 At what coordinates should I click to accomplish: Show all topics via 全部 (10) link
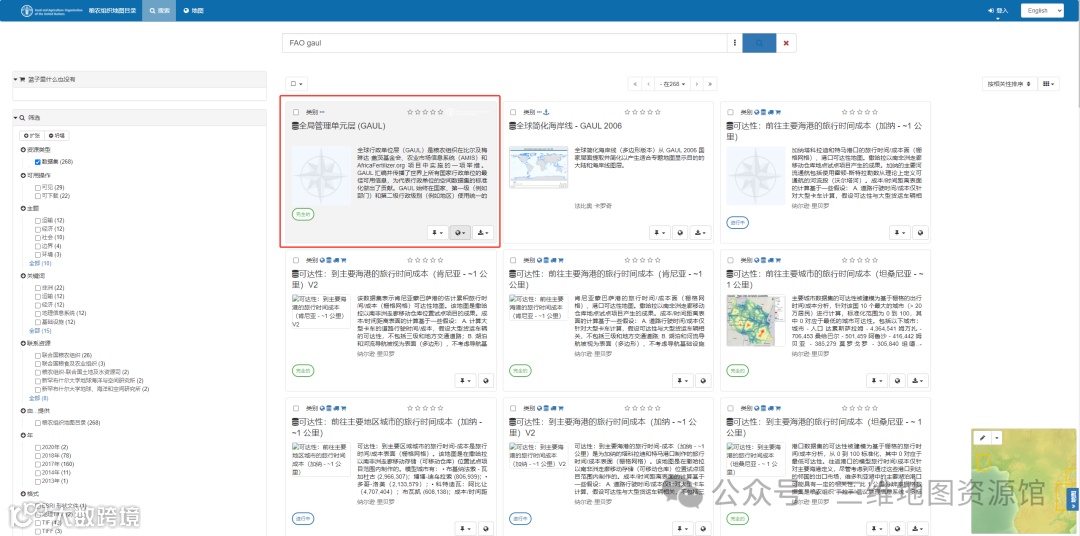coord(40,263)
